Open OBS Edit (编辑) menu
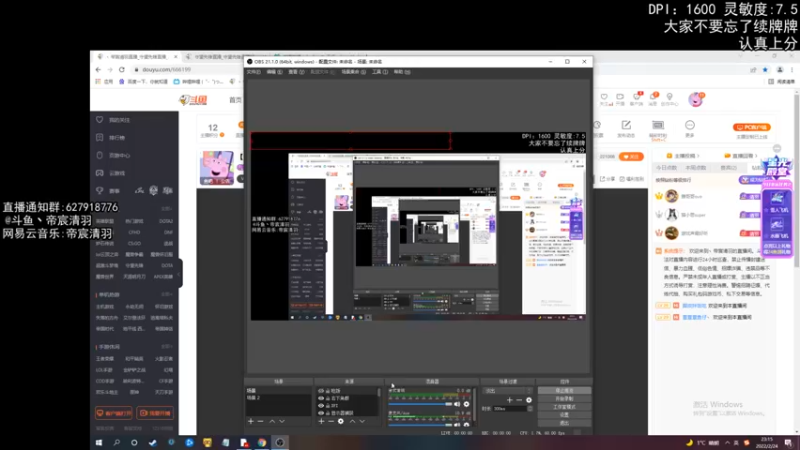Viewport: 800px width, 450px height. [x=274, y=72]
